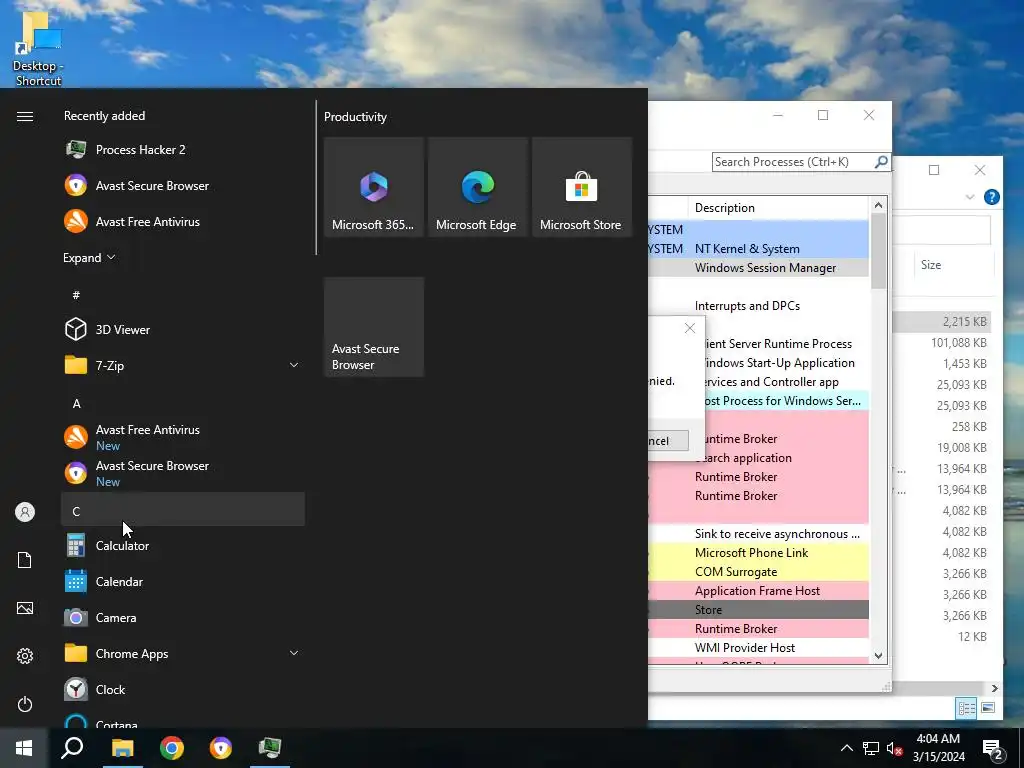The height and width of the screenshot is (768, 1024).
Task: Open Process Hacker 2 from Recently added
Action: coord(183,150)
